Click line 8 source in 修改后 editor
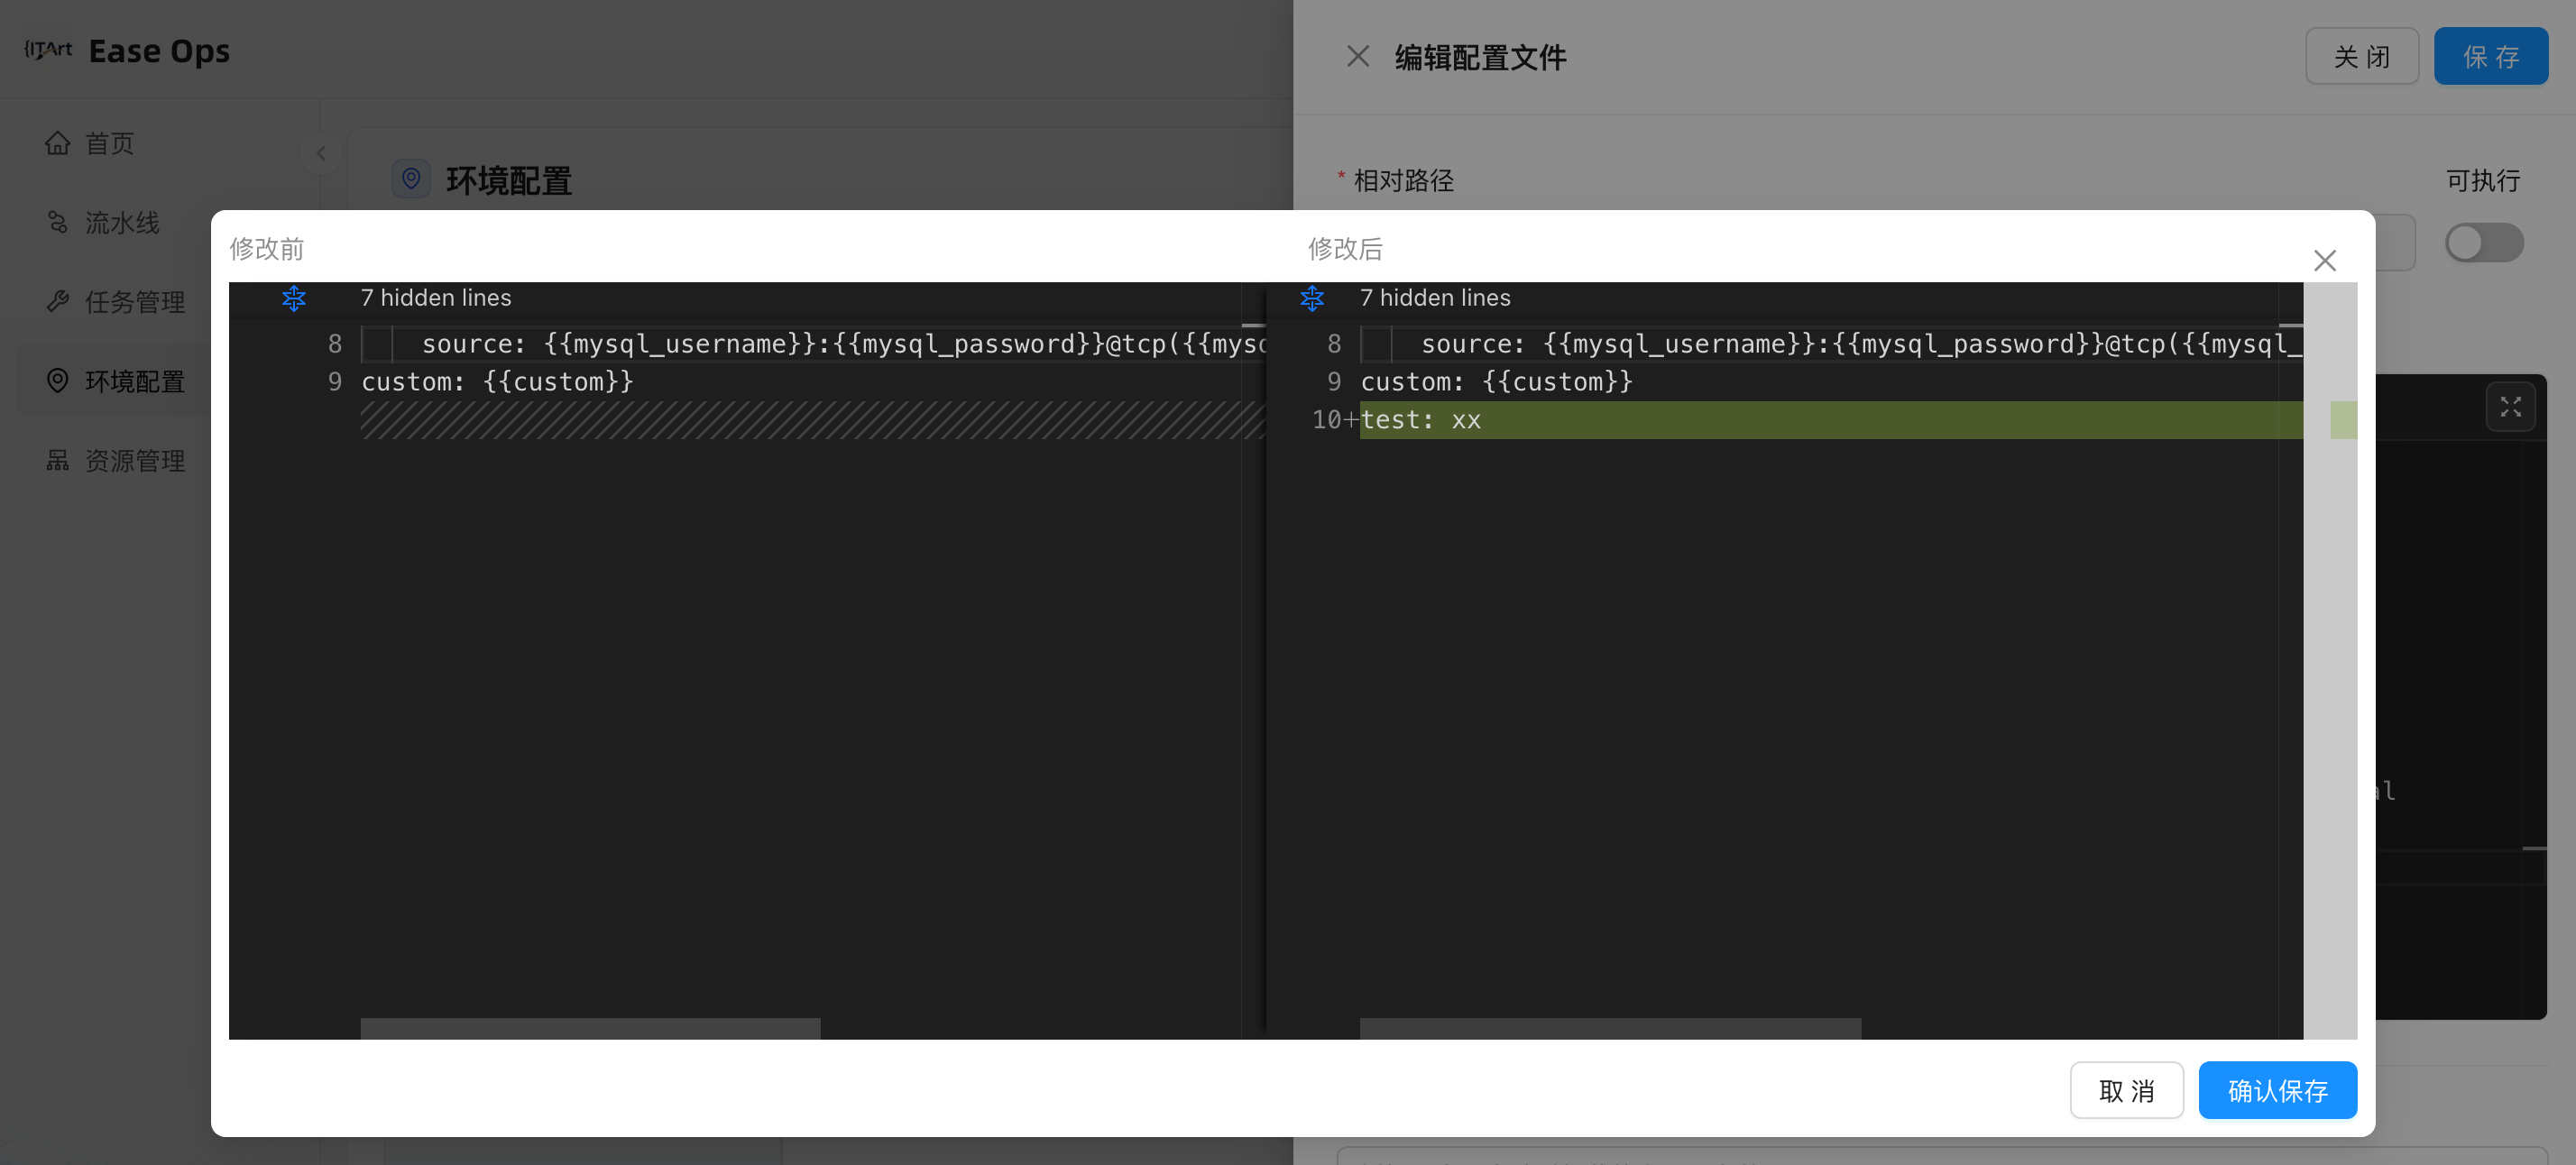This screenshot has width=2576, height=1165. pyautogui.click(x=1861, y=344)
